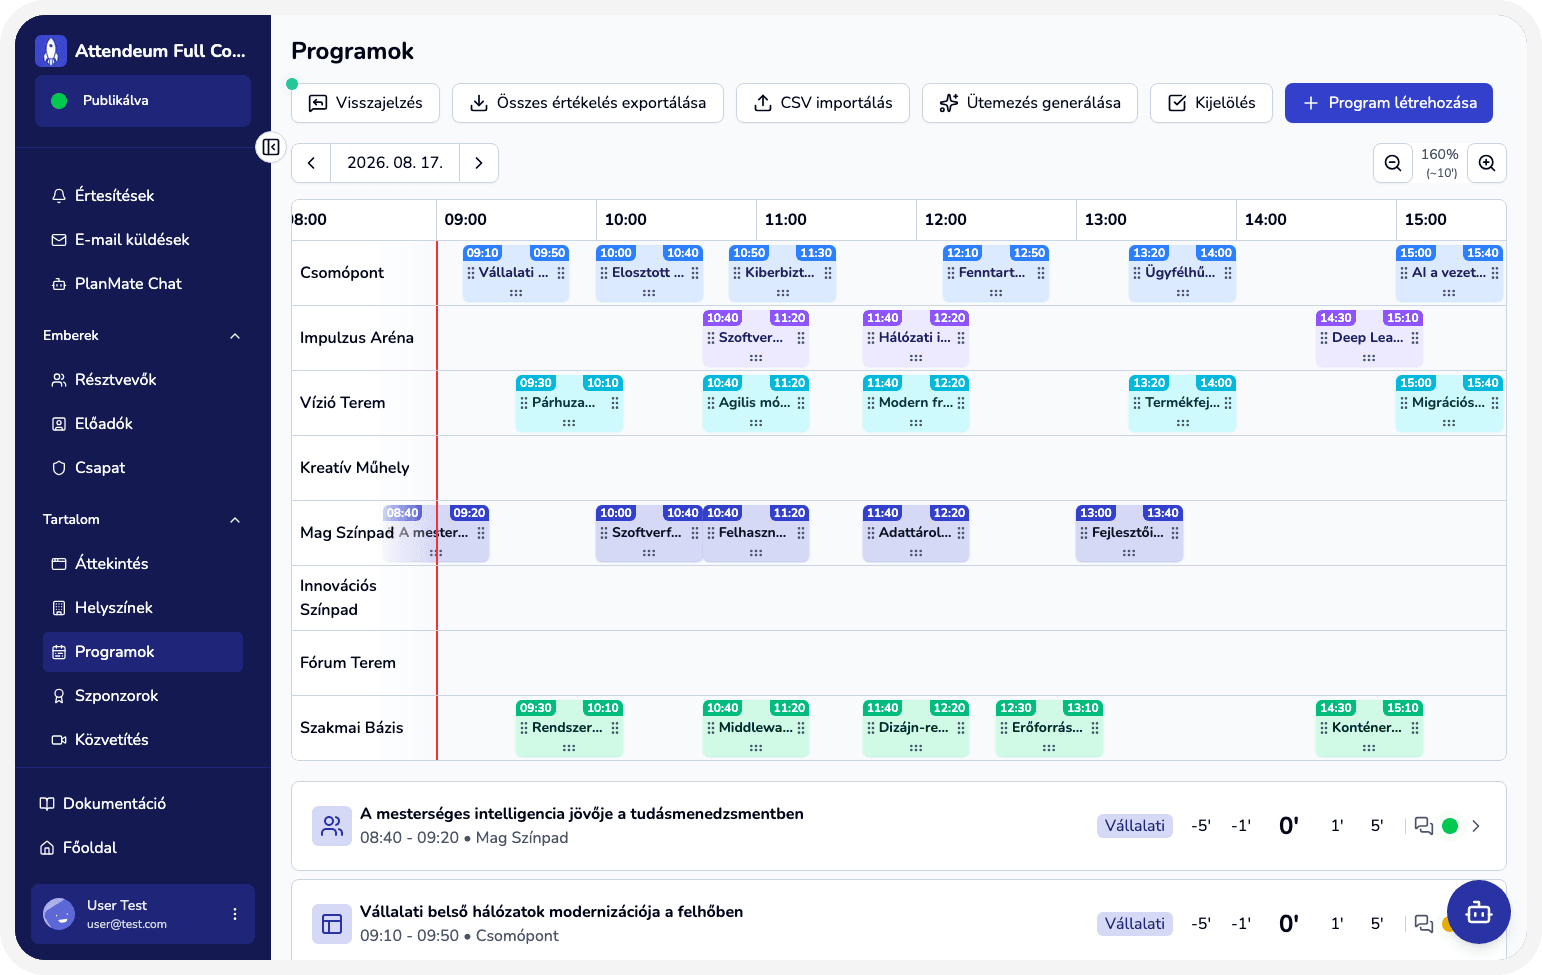Image resolution: width=1542 pixels, height=975 pixels.
Task: Open the date picker 2026. 08. 17.
Action: coord(395,163)
